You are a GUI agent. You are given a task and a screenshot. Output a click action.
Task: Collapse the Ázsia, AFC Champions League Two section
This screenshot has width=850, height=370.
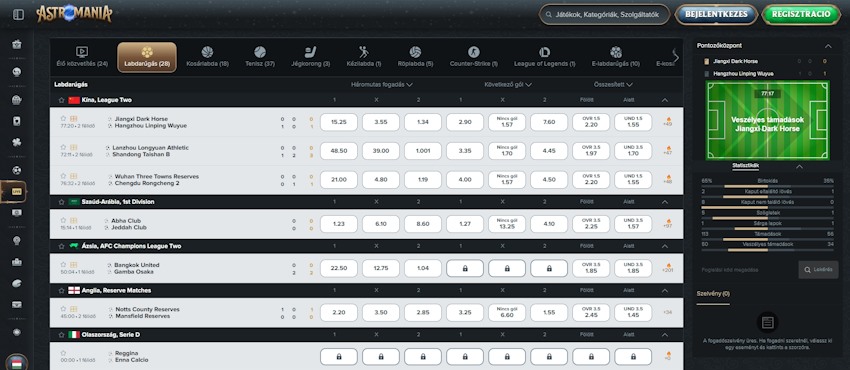665,246
